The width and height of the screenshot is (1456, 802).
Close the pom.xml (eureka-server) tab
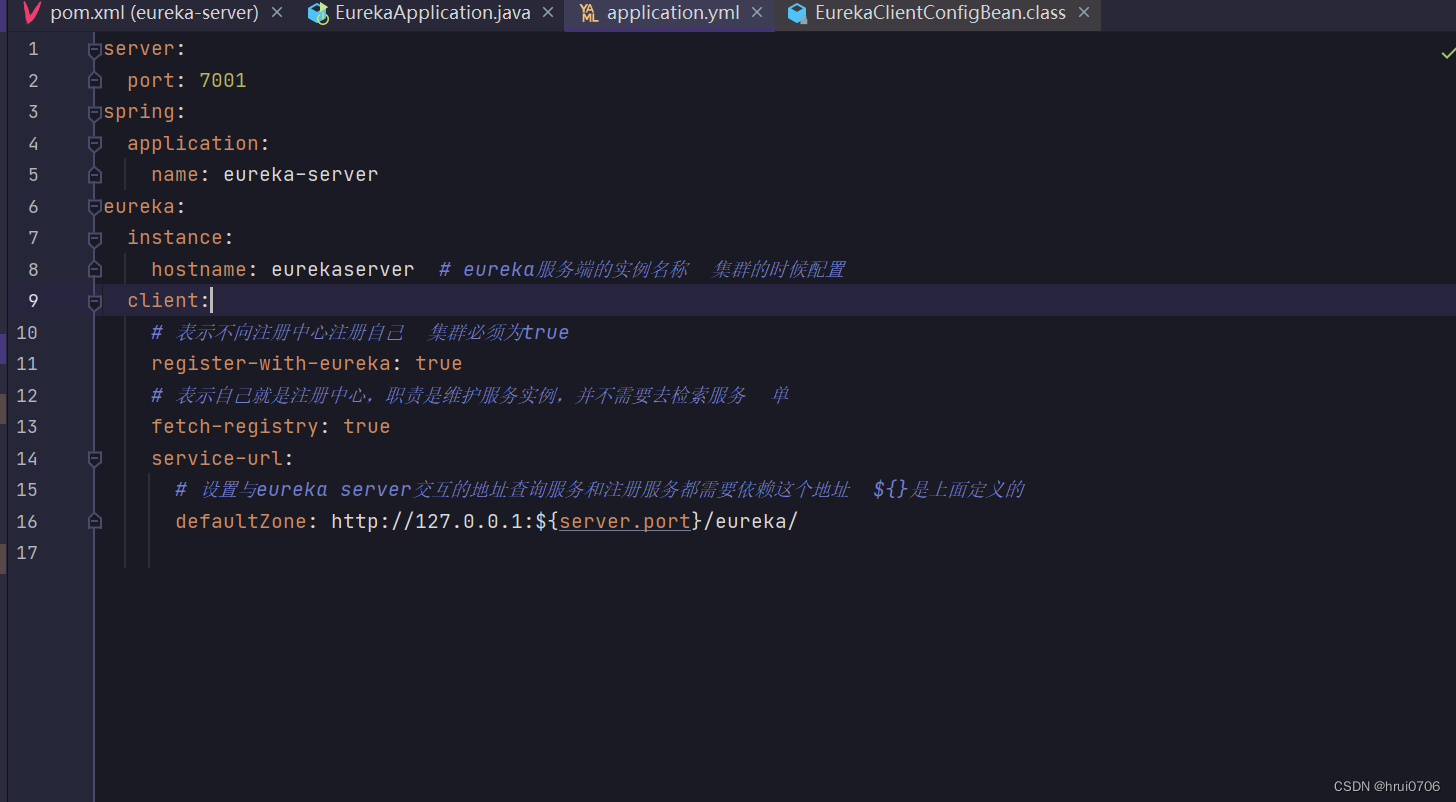(x=277, y=13)
